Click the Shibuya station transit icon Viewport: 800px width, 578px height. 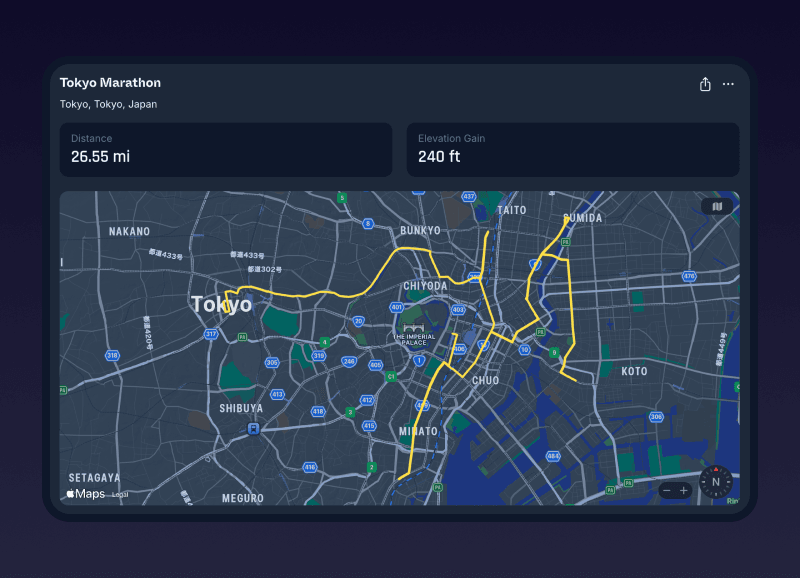pos(254,429)
